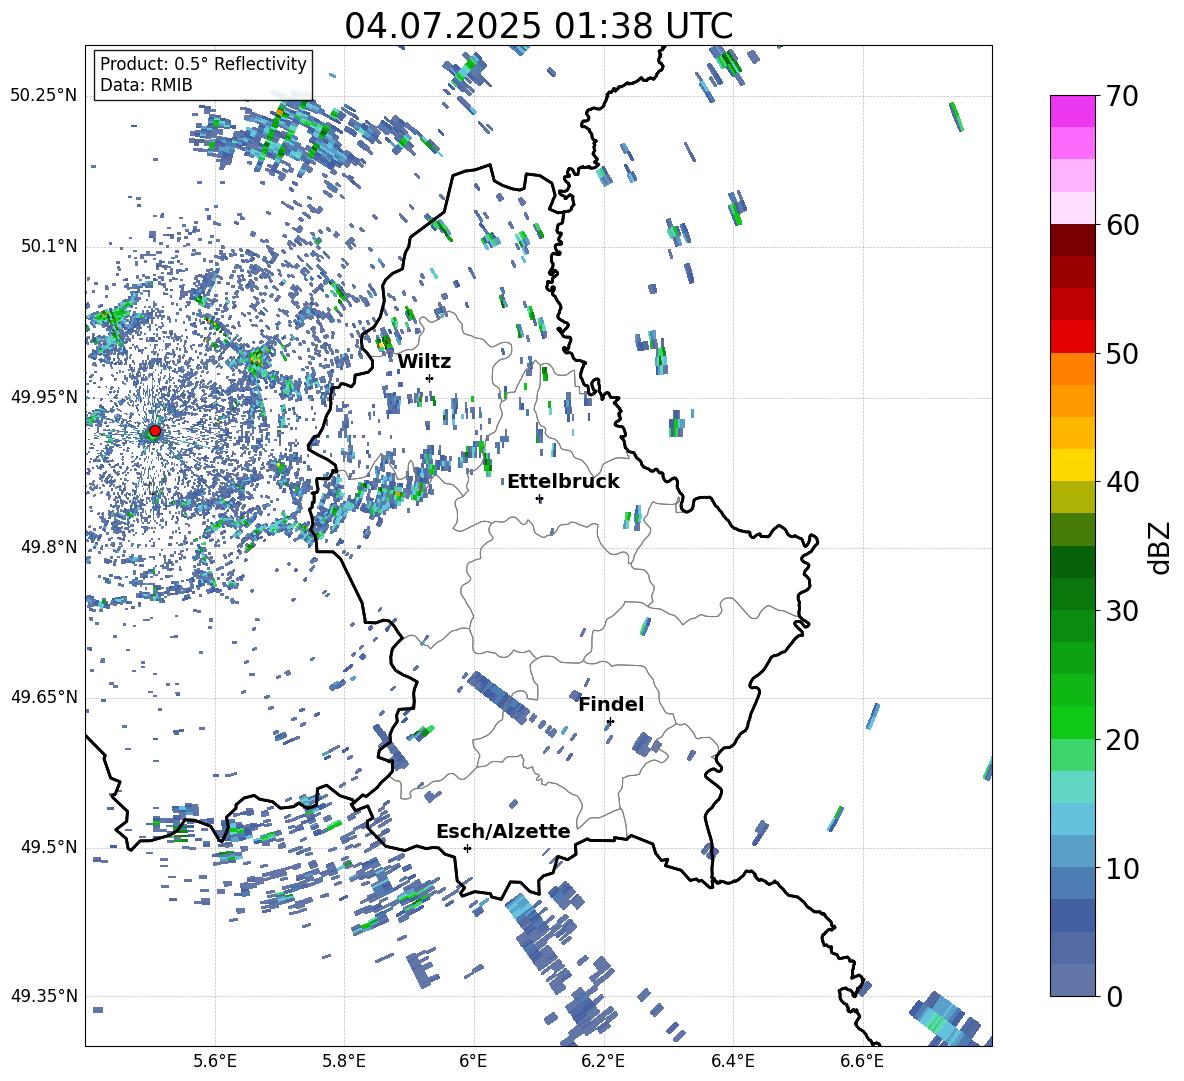The width and height of the screenshot is (1184, 1081).
Task: Click the yellow colorbar segment above 40
Action: tap(1072, 465)
